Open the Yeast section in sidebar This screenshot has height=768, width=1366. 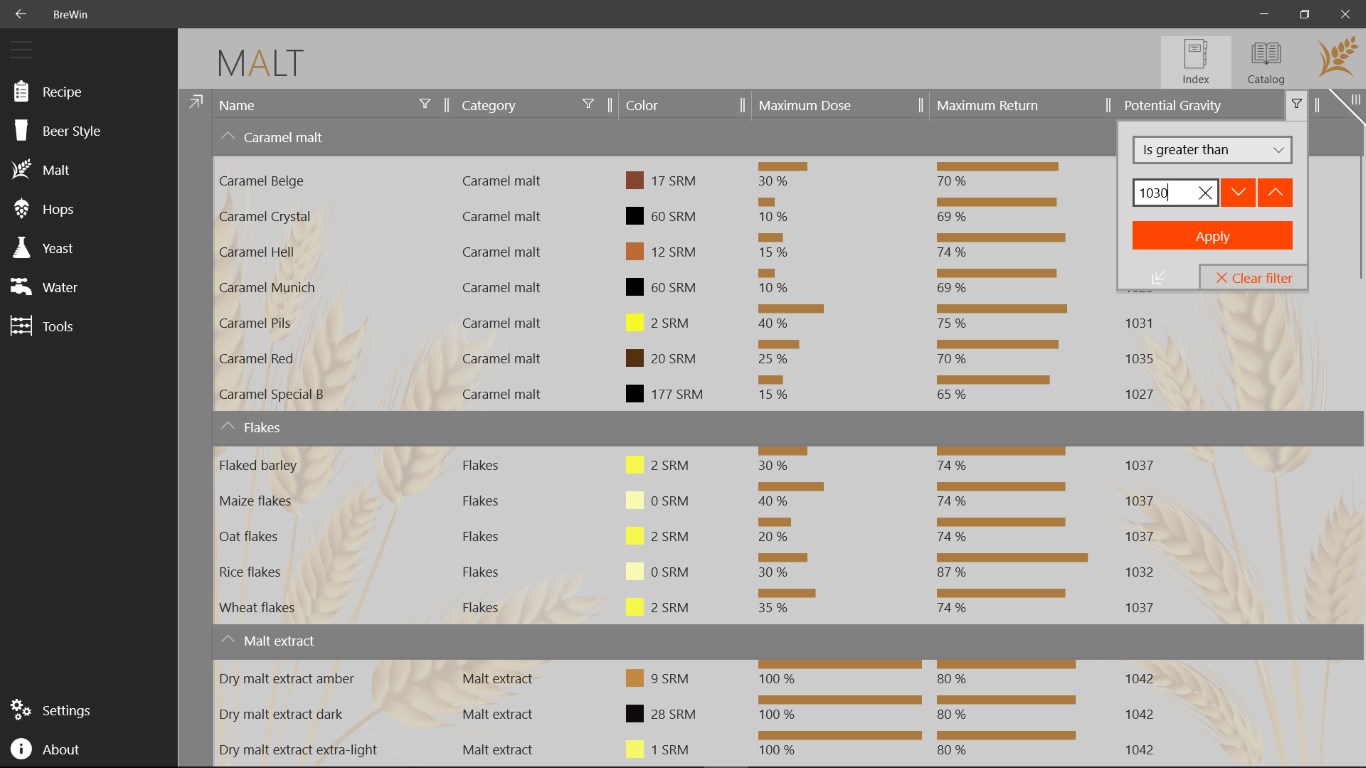click(x=57, y=248)
